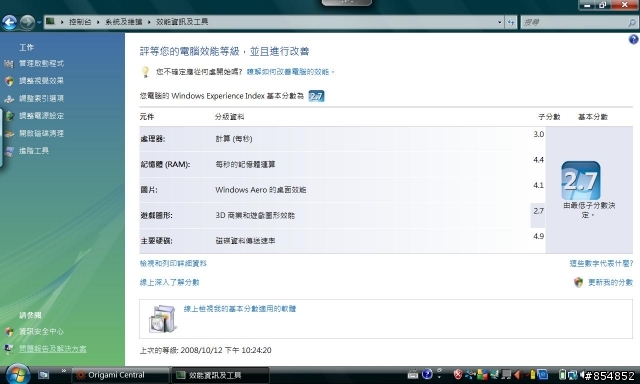
Task: Open 調整電源設定 in the task pane
Action: coord(41,116)
